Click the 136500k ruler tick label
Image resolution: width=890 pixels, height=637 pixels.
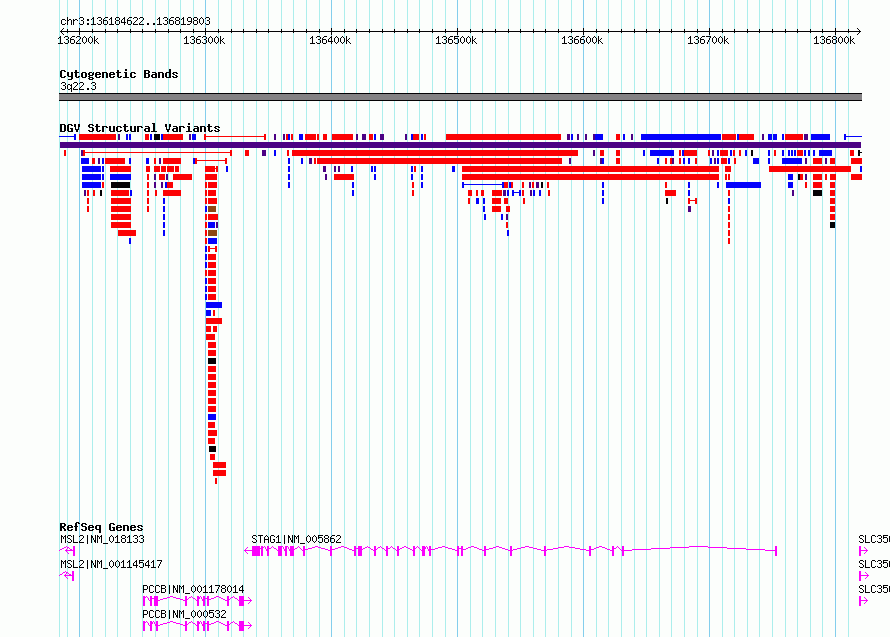click(456, 40)
